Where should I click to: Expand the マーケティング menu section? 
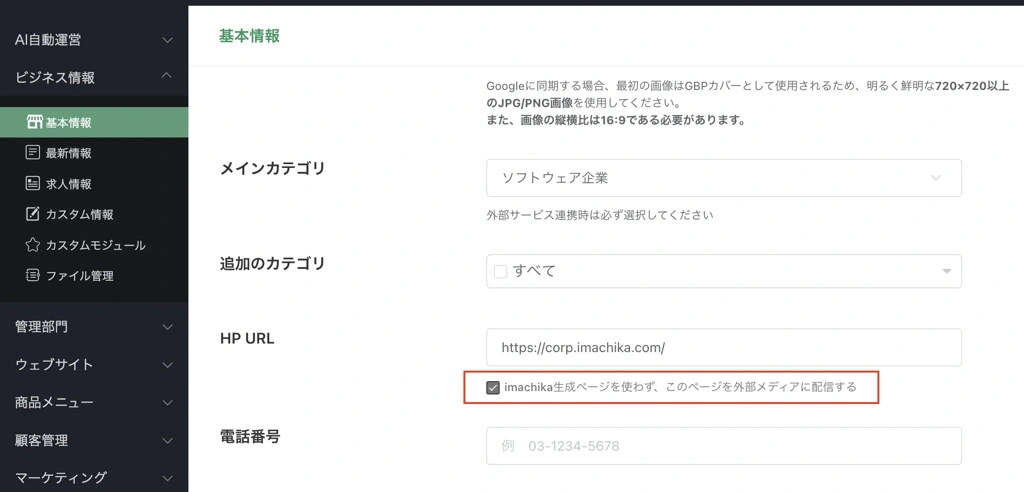94,477
